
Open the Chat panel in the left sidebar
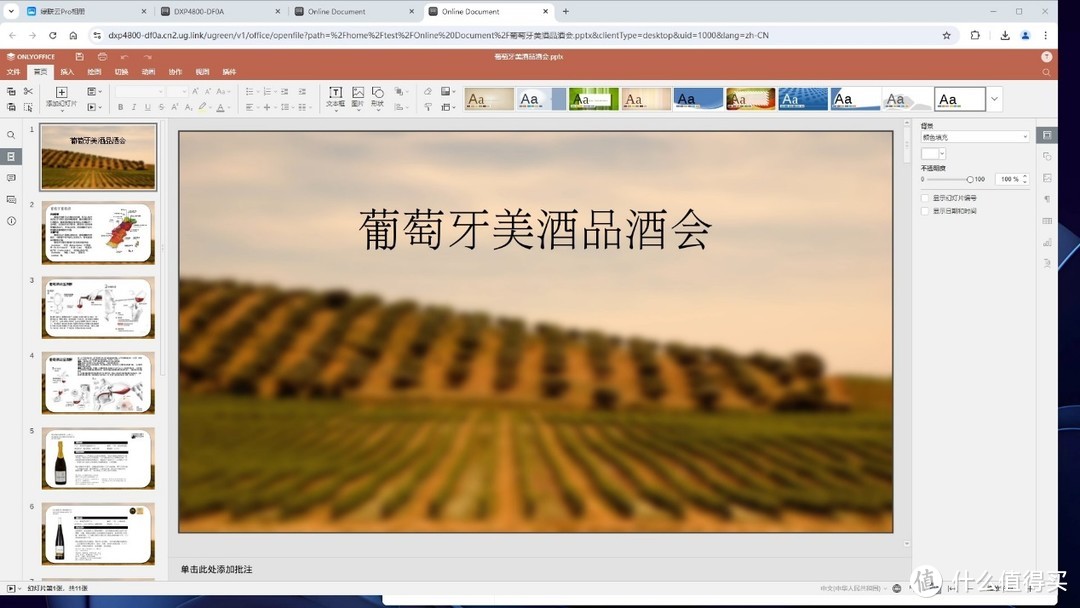tap(11, 200)
